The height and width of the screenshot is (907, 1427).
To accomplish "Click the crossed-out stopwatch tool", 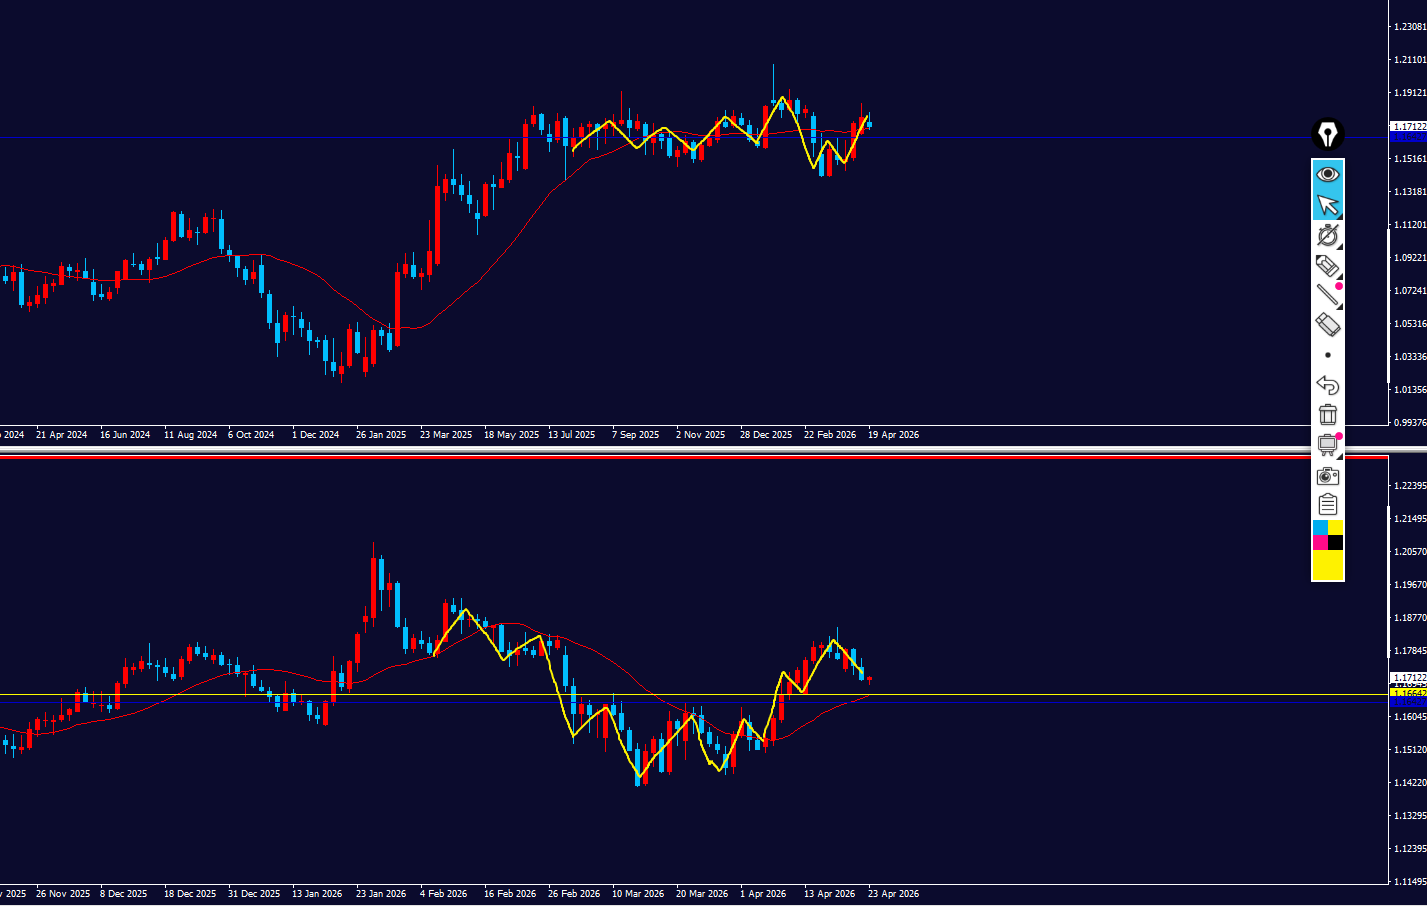I will pos(1327,235).
